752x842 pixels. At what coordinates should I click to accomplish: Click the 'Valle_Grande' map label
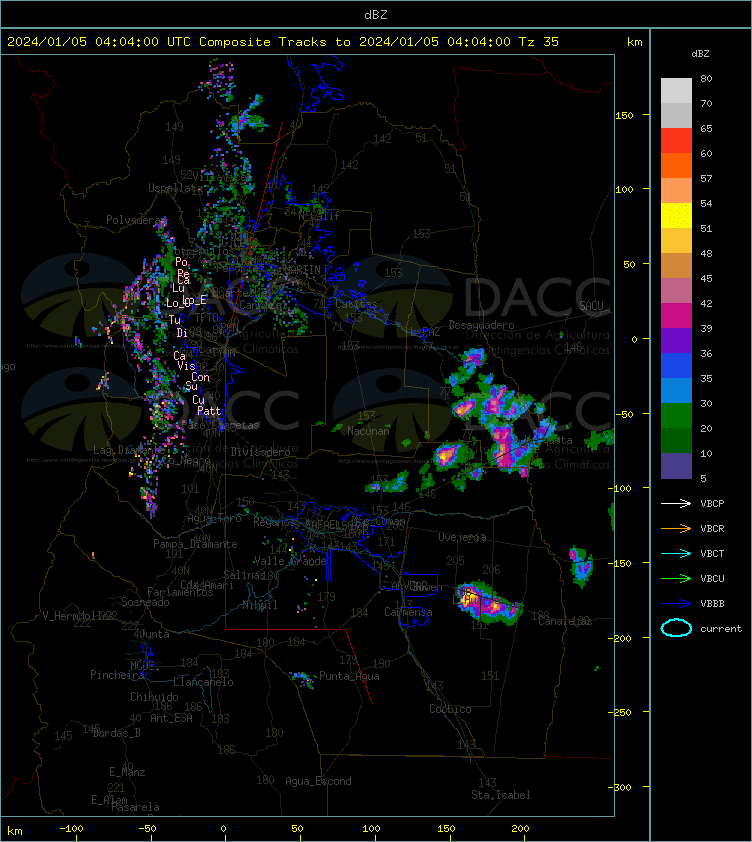click(290, 561)
